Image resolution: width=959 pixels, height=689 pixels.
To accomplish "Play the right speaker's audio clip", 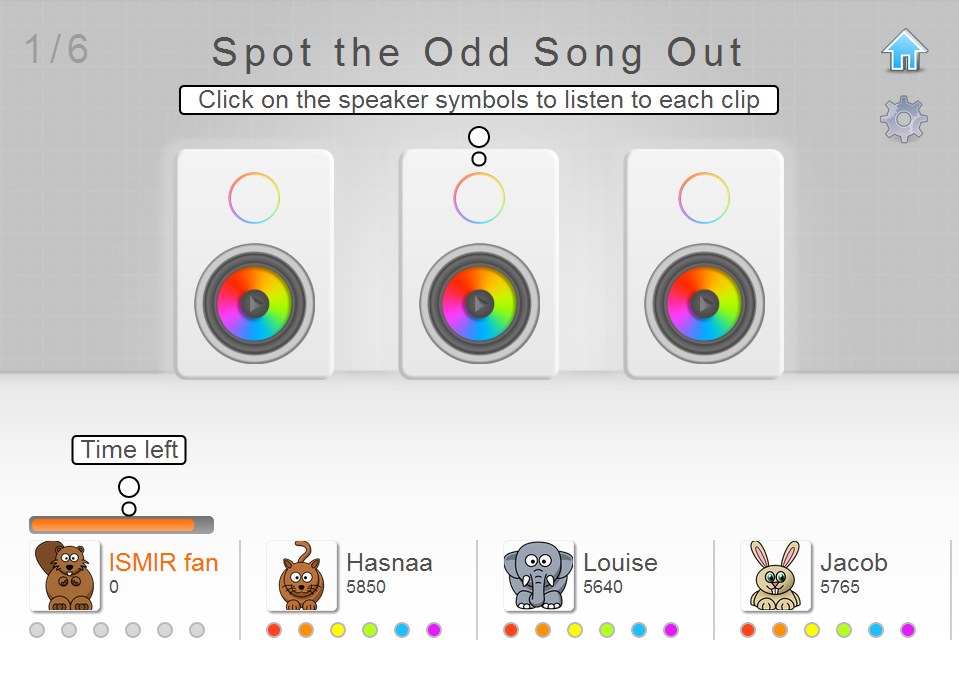I will point(705,303).
